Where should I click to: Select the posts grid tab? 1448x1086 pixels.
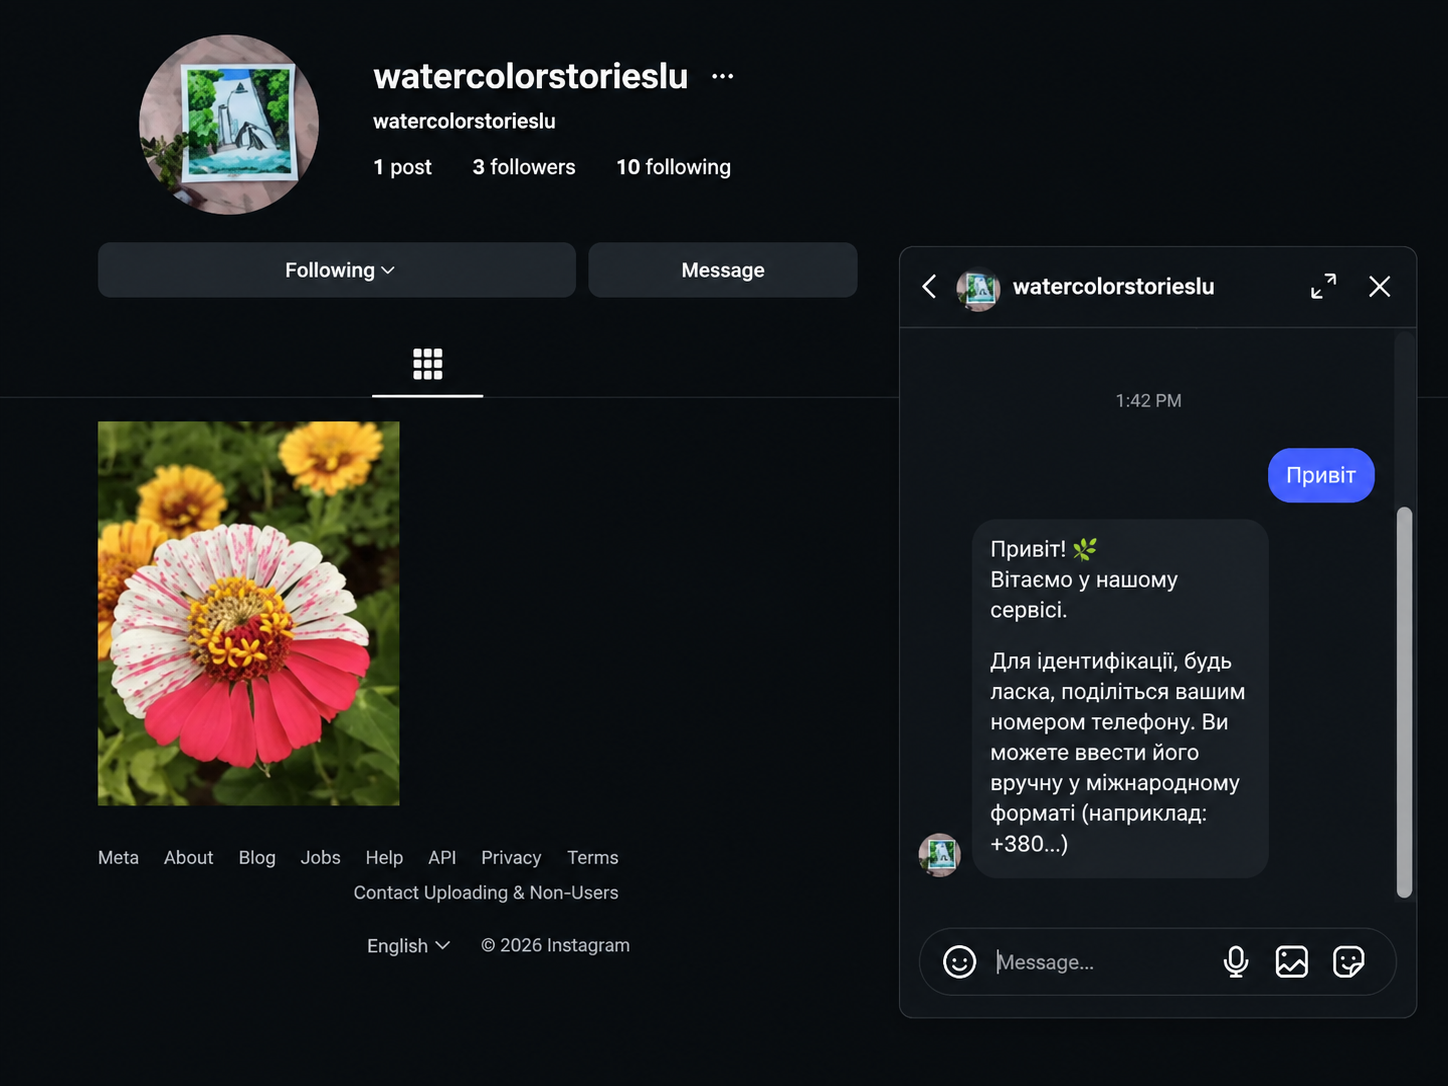coord(427,364)
